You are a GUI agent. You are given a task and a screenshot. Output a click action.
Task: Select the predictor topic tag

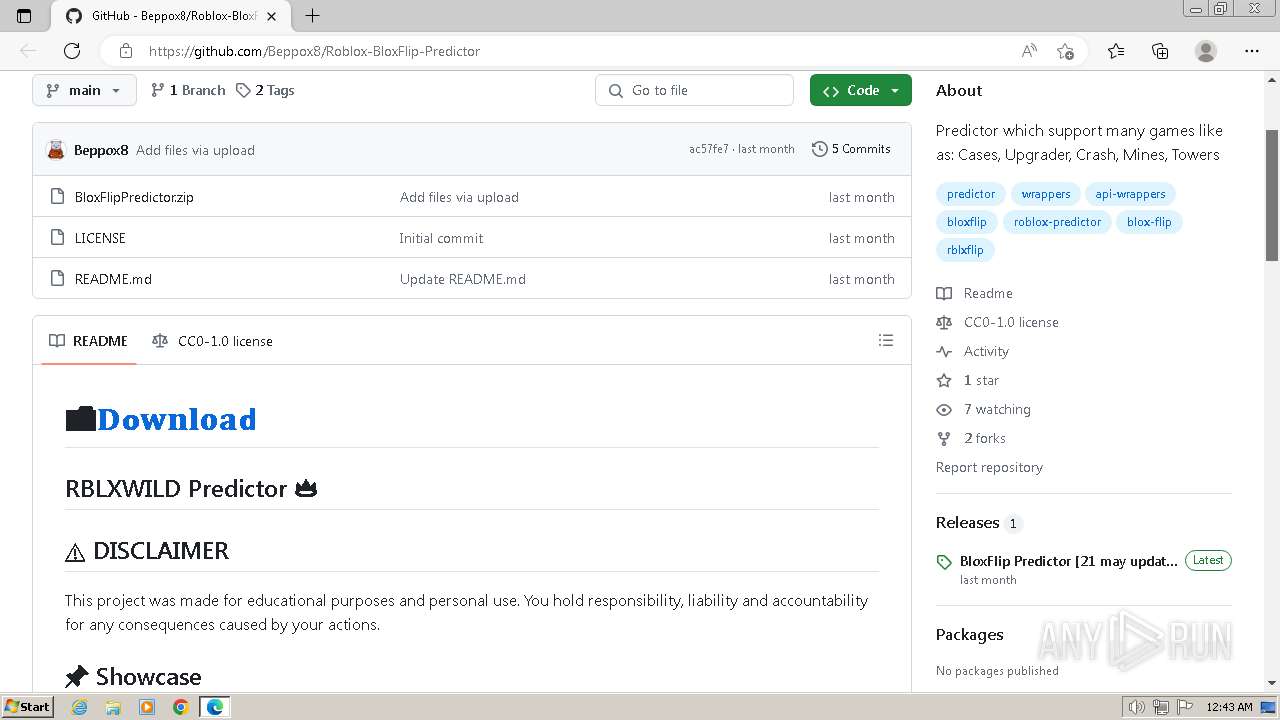coord(971,194)
